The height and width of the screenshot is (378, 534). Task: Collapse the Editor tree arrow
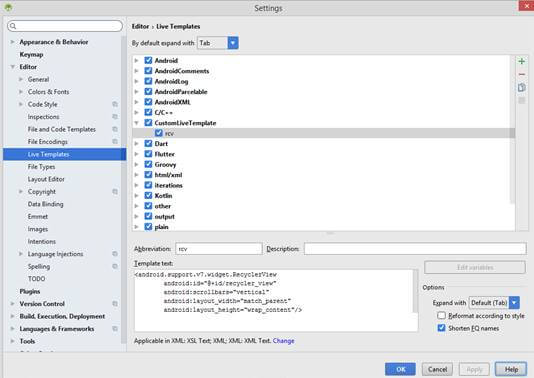(12, 67)
